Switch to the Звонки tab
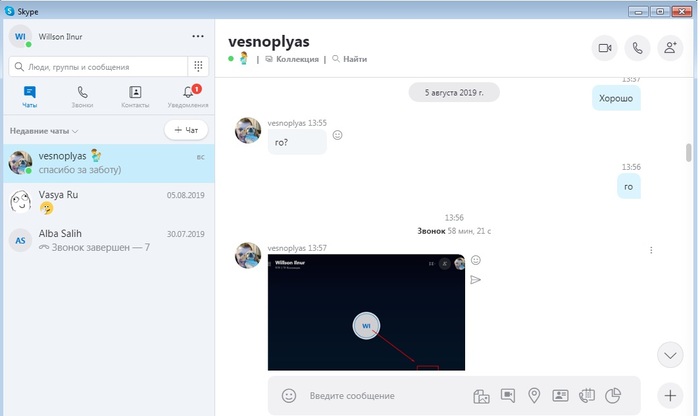Screen dimensions: 700x416 pos(83,97)
